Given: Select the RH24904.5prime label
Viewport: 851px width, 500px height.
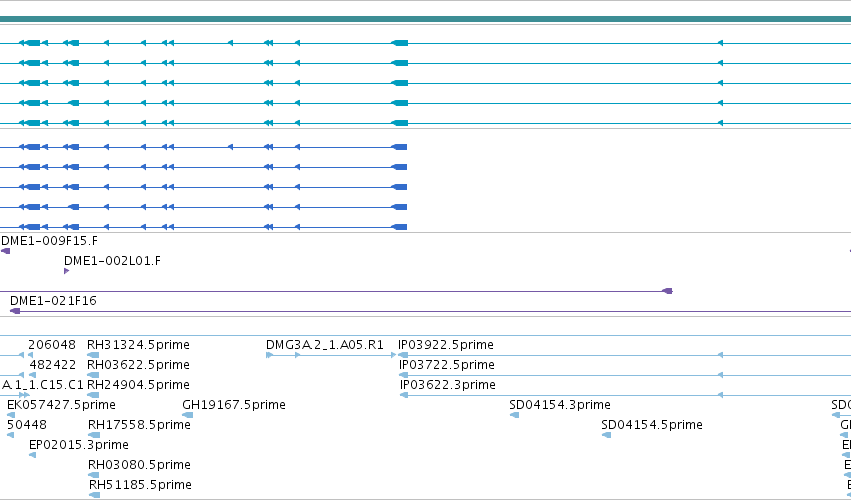Looking at the screenshot, I should coord(138,384).
